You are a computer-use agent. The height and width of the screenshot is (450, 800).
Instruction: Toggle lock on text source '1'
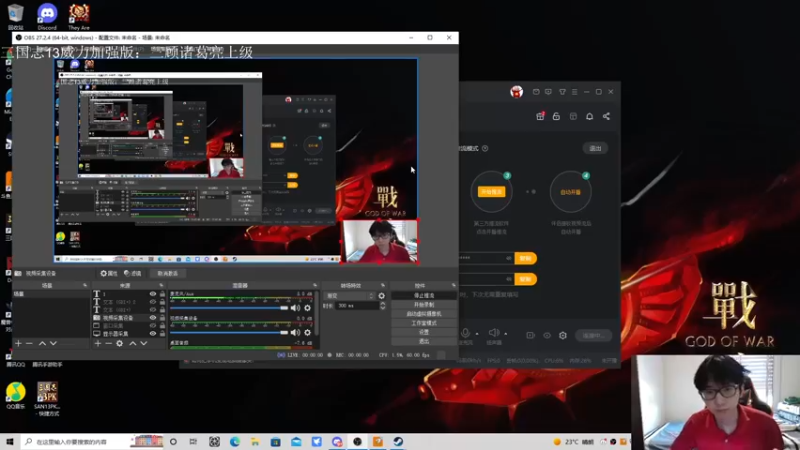(x=162, y=294)
